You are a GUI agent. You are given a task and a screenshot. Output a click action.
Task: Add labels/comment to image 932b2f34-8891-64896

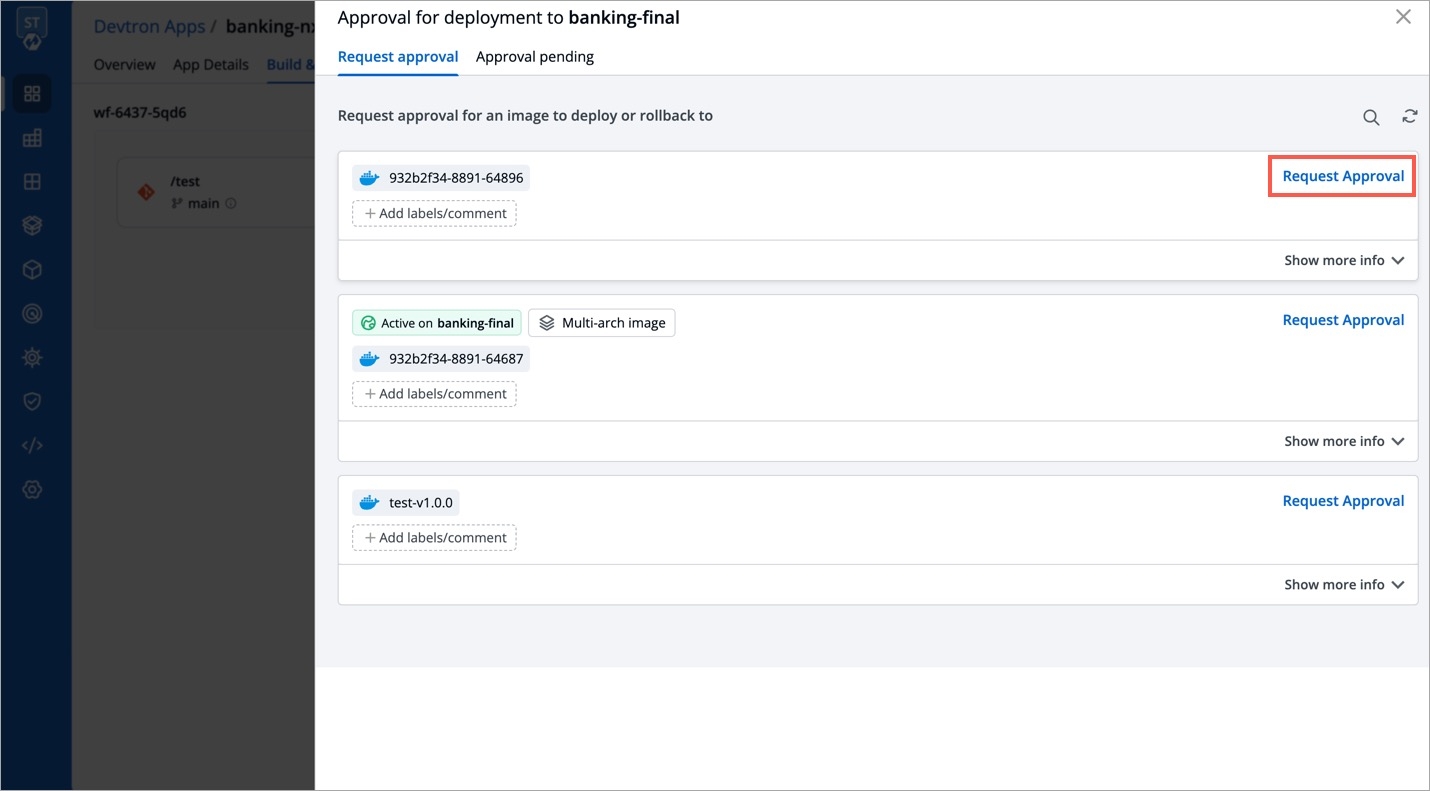point(434,214)
